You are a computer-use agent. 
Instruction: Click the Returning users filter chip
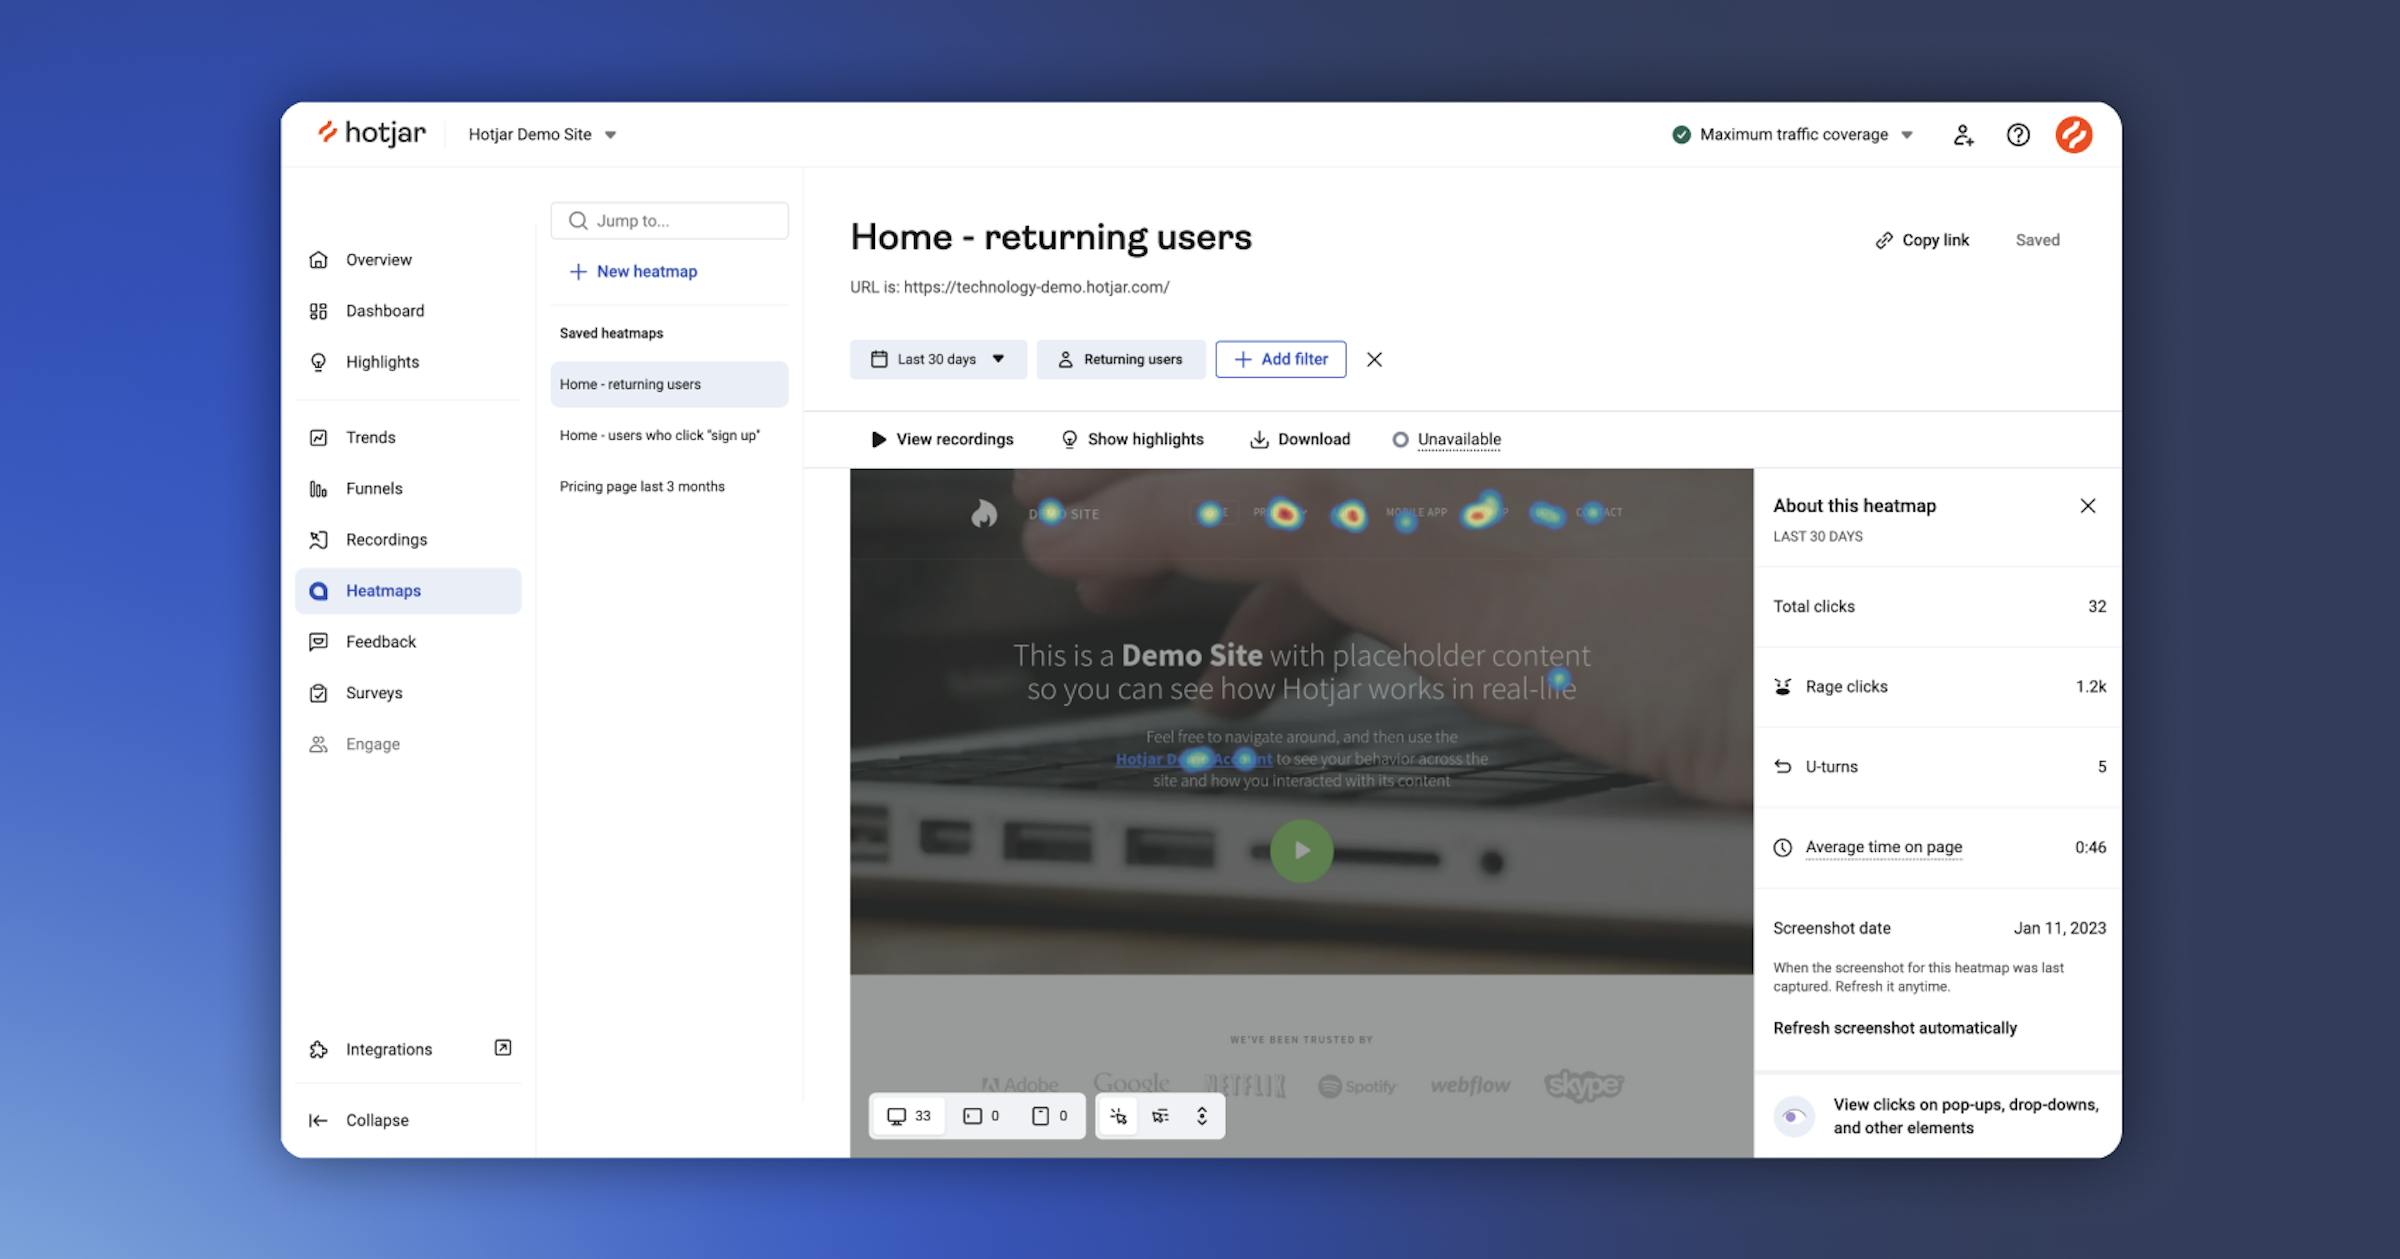click(1120, 359)
